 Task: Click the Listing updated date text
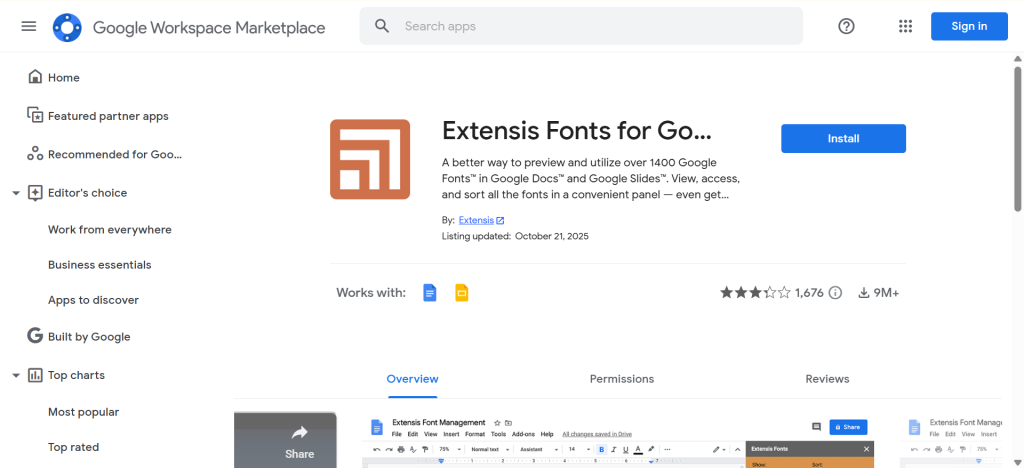point(515,236)
